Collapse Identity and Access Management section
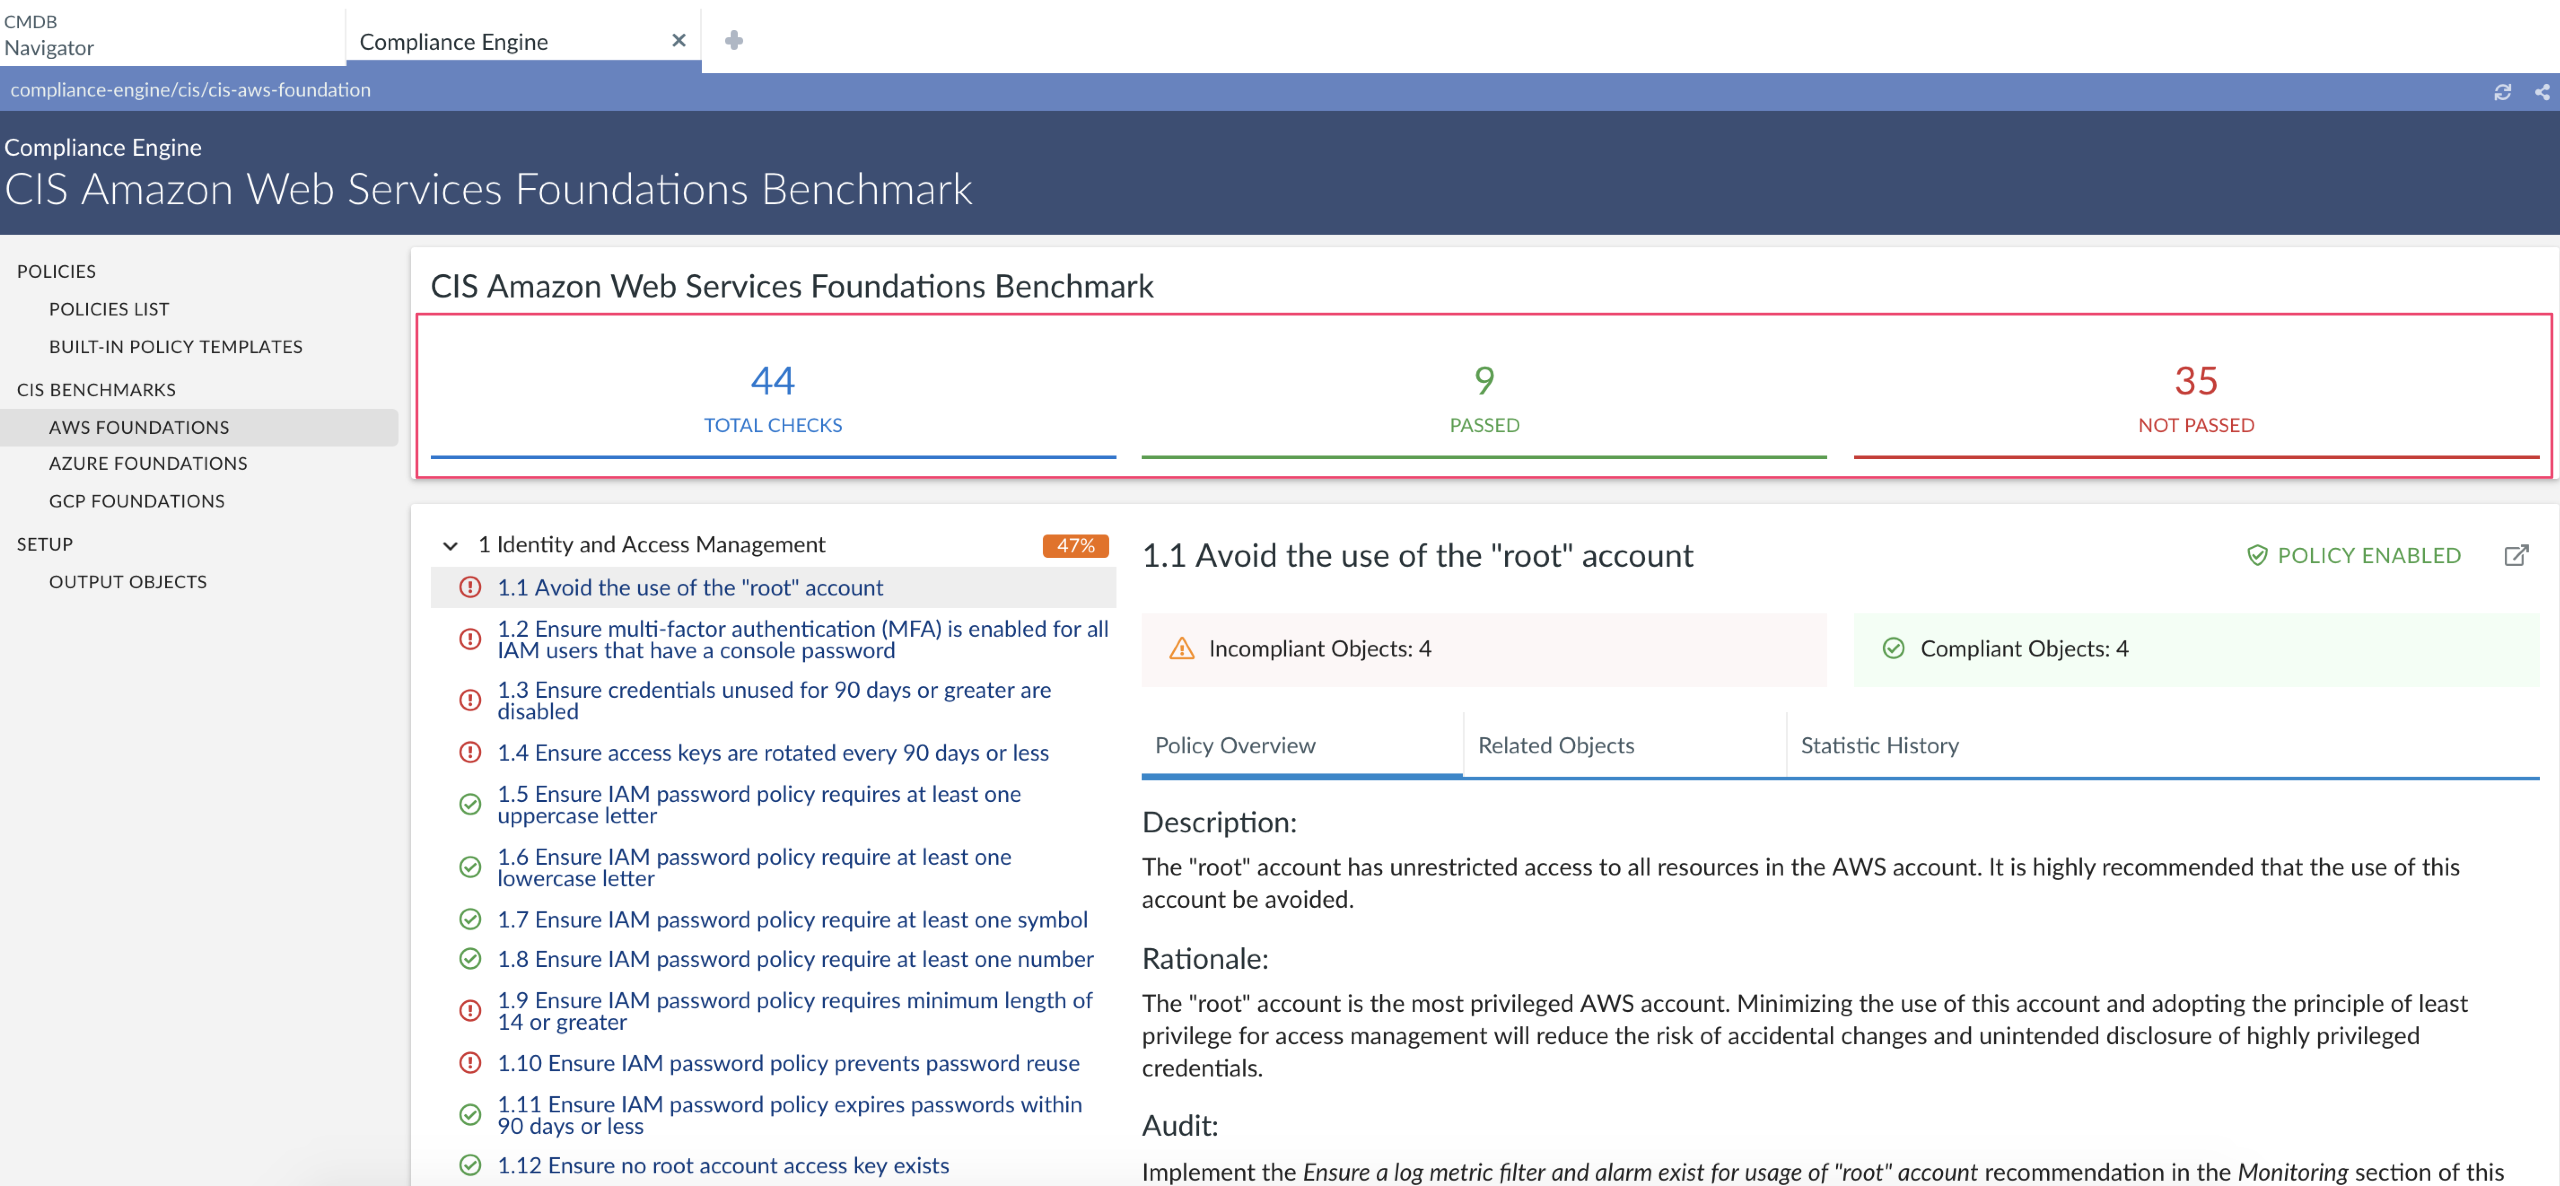This screenshot has height=1186, width=2560. tap(450, 546)
